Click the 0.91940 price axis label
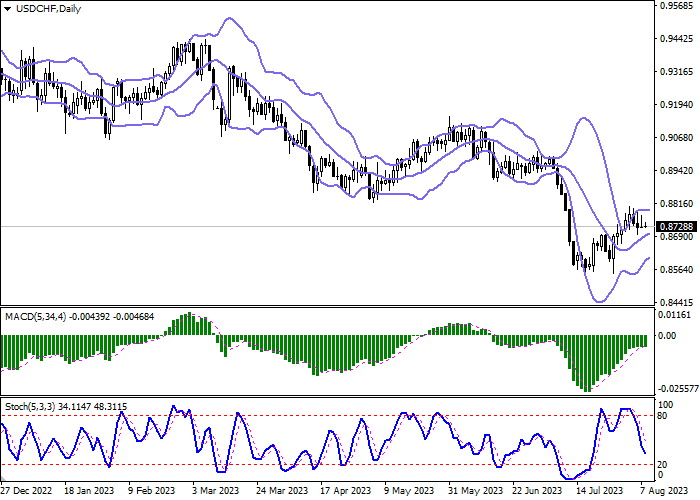 point(674,105)
